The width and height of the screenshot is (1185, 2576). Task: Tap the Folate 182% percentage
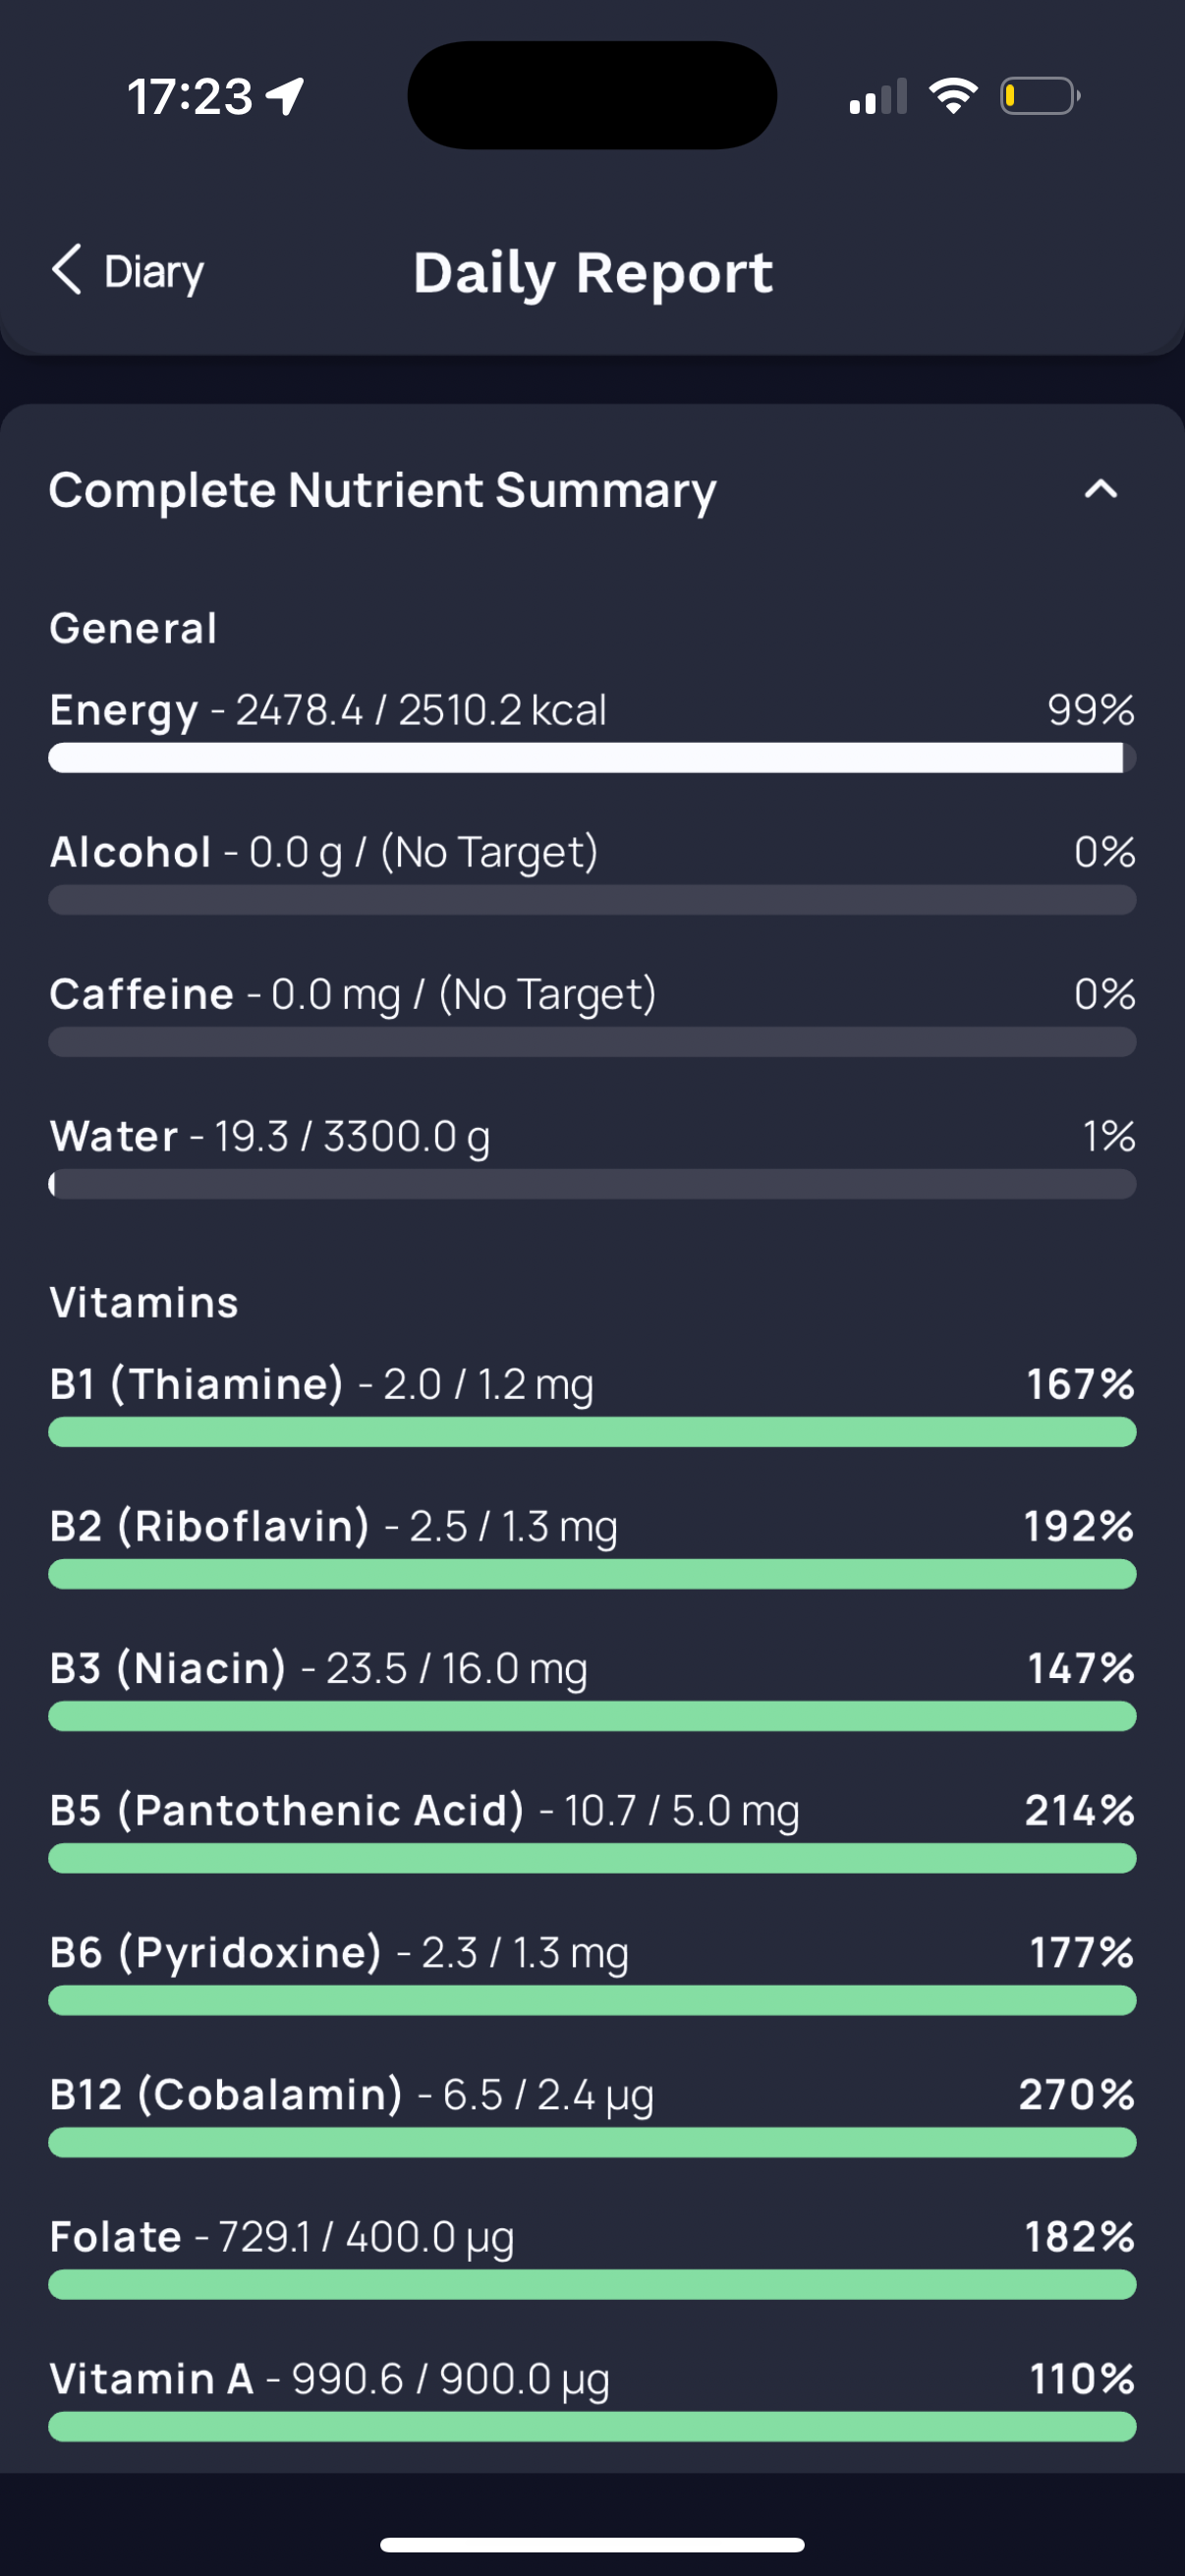coord(1080,2236)
